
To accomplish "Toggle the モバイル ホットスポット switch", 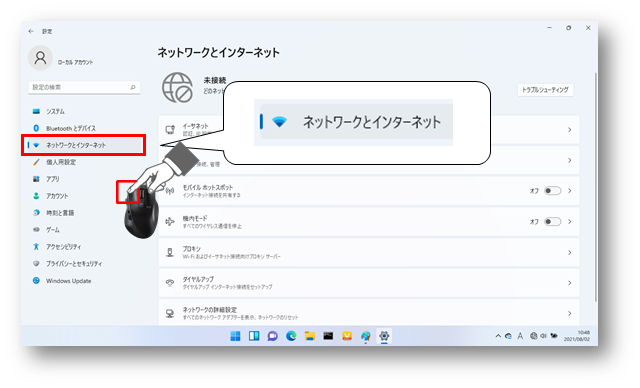I will 552,191.
